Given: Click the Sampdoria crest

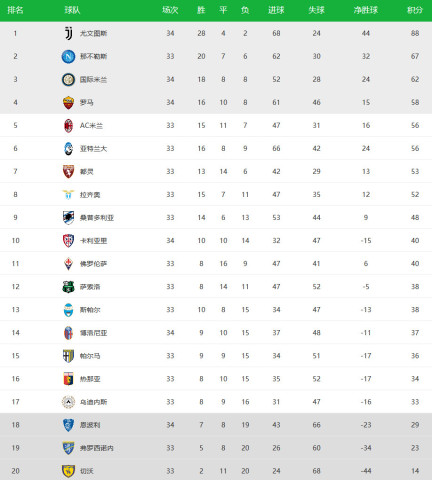Looking at the screenshot, I should click(x=68, y=218).
